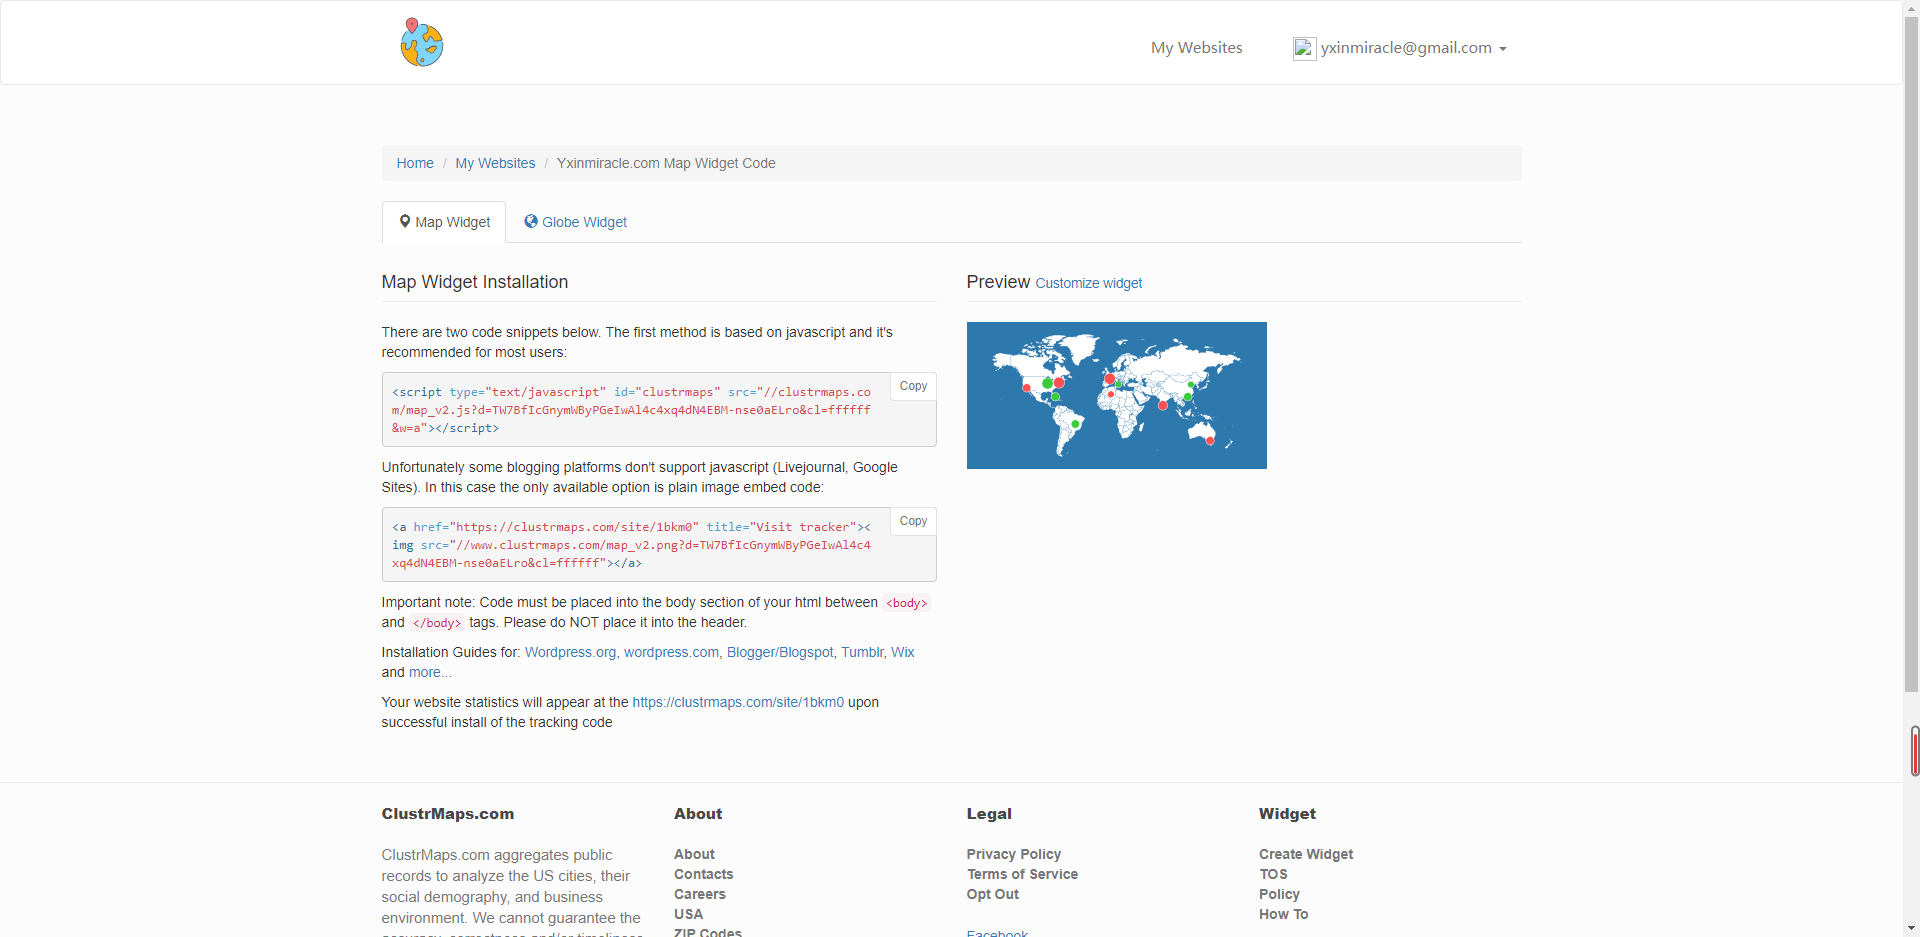Open the Wordpress.org installation guide
The height and width of the screenshot is (937, 1920).
coord(570,652)
